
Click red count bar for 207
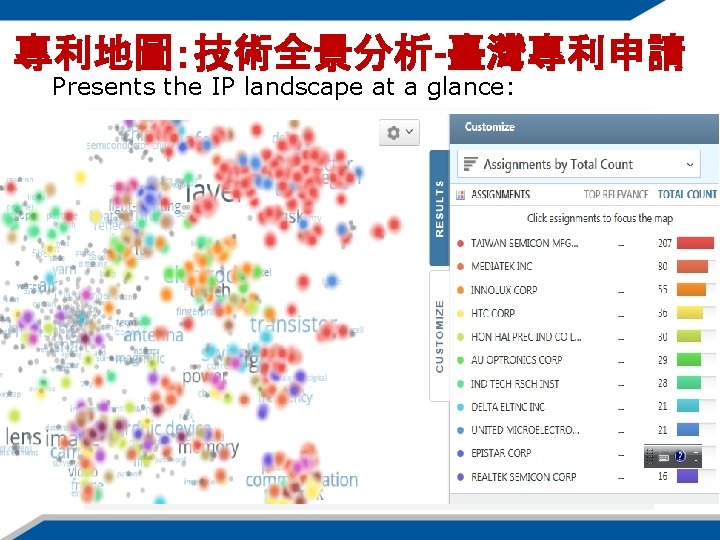695,243
